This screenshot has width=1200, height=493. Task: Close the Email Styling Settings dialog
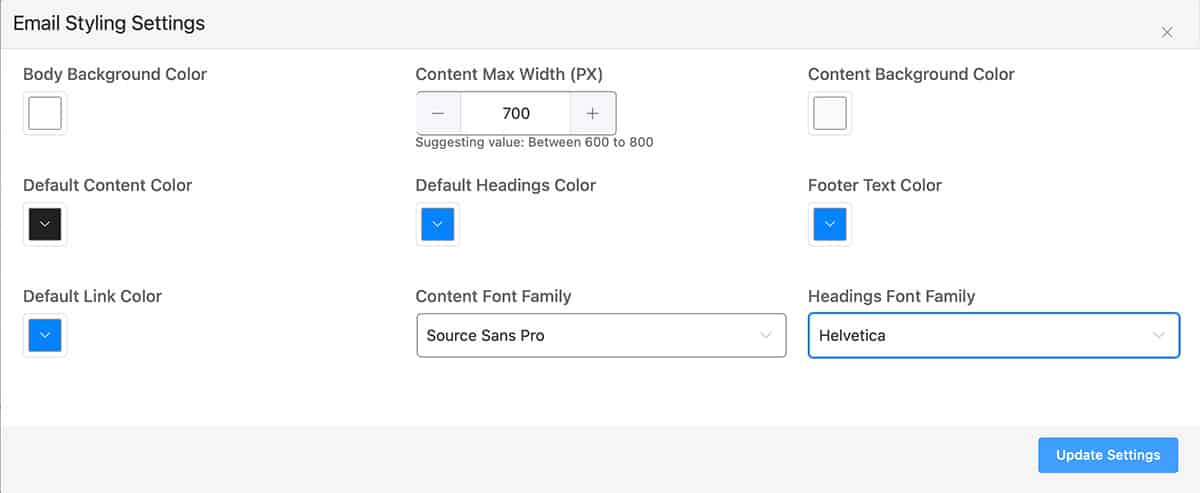click(1166, 32)
